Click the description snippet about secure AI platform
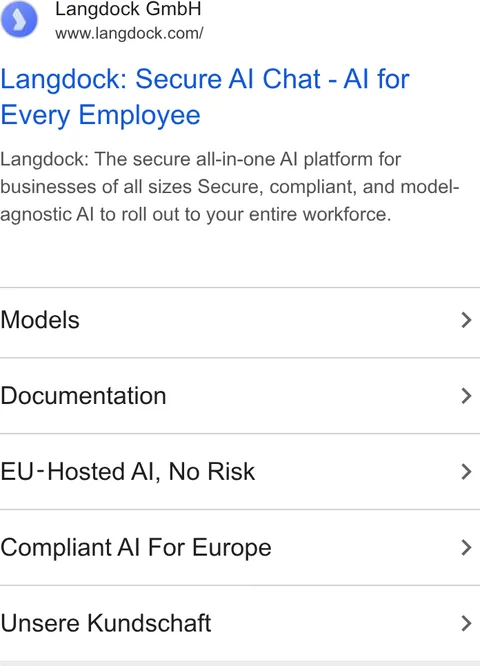The height and width of the screenshot is (666, 480). (x=230, y=186)
